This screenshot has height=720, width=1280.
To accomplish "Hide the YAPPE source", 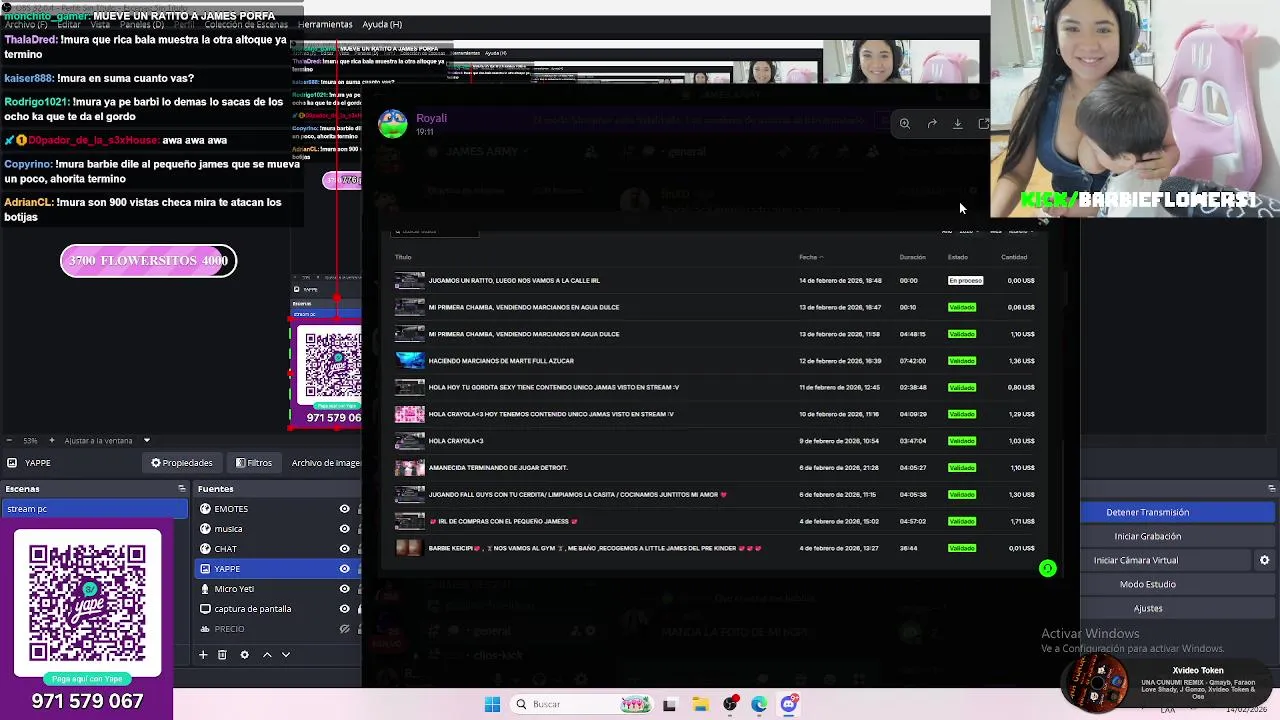I will 344,569.
